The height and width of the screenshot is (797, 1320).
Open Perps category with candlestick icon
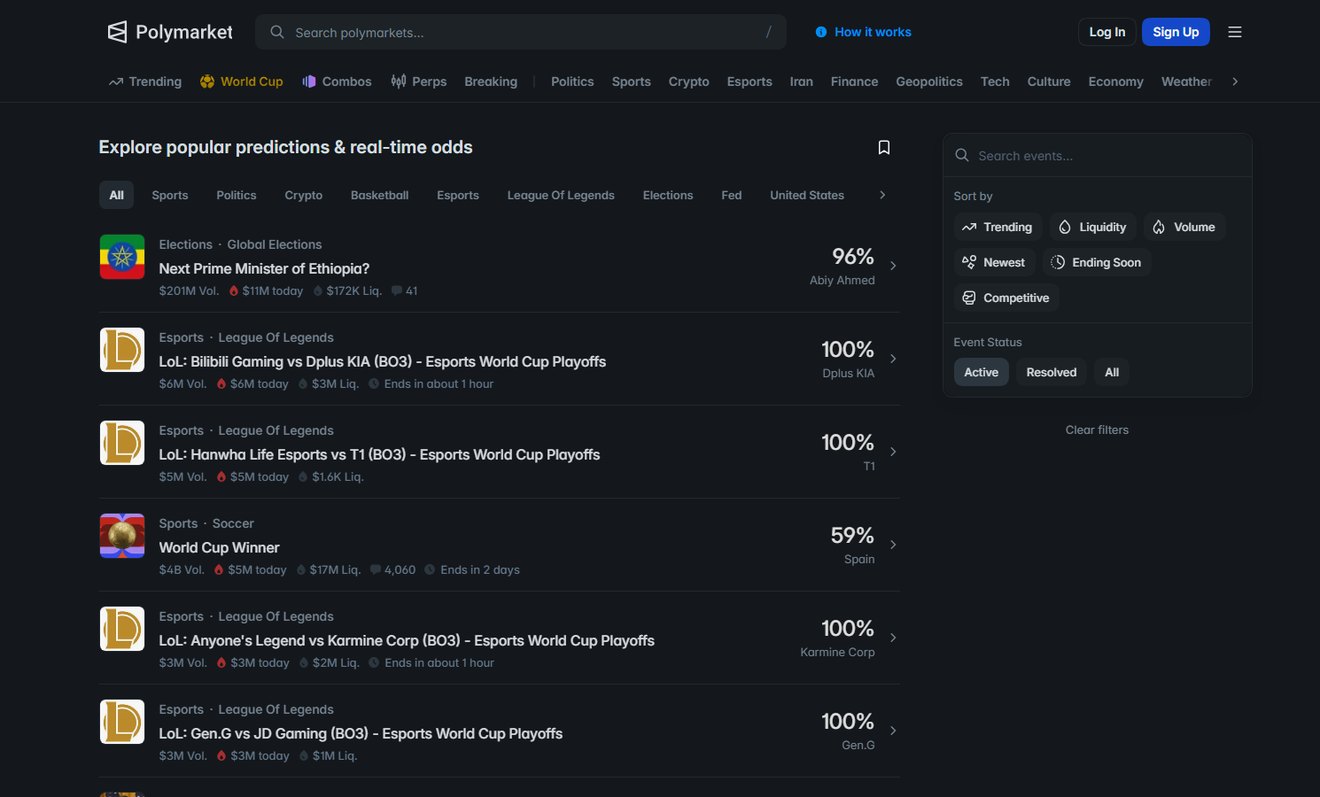point(419,81)
